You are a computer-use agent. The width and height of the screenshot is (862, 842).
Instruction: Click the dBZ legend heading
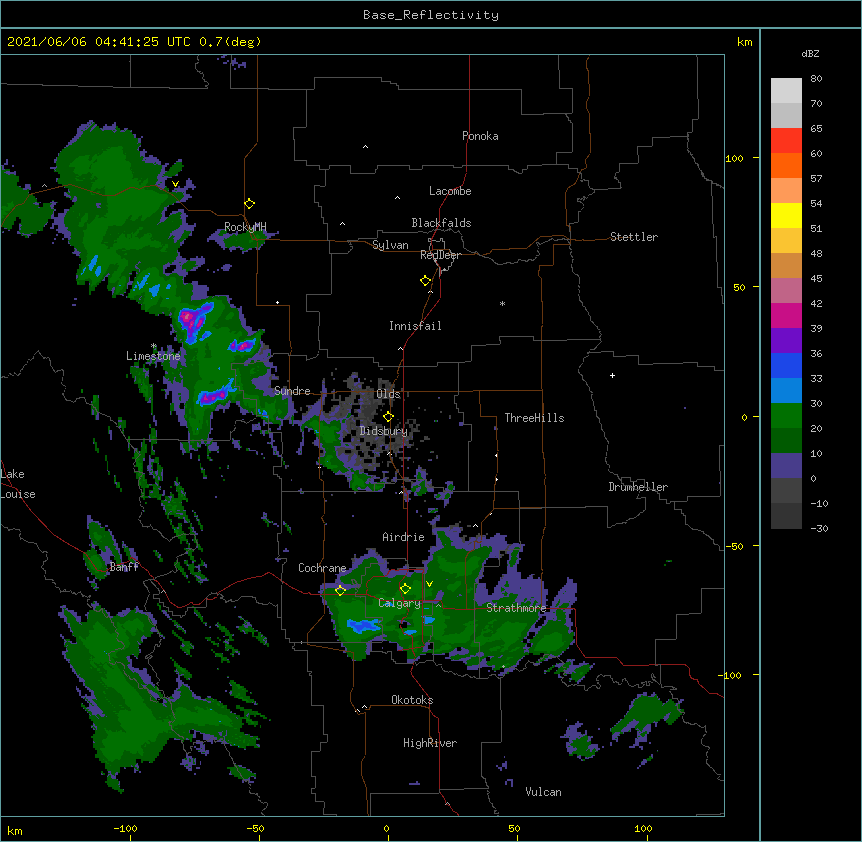[x=810, y=53]
